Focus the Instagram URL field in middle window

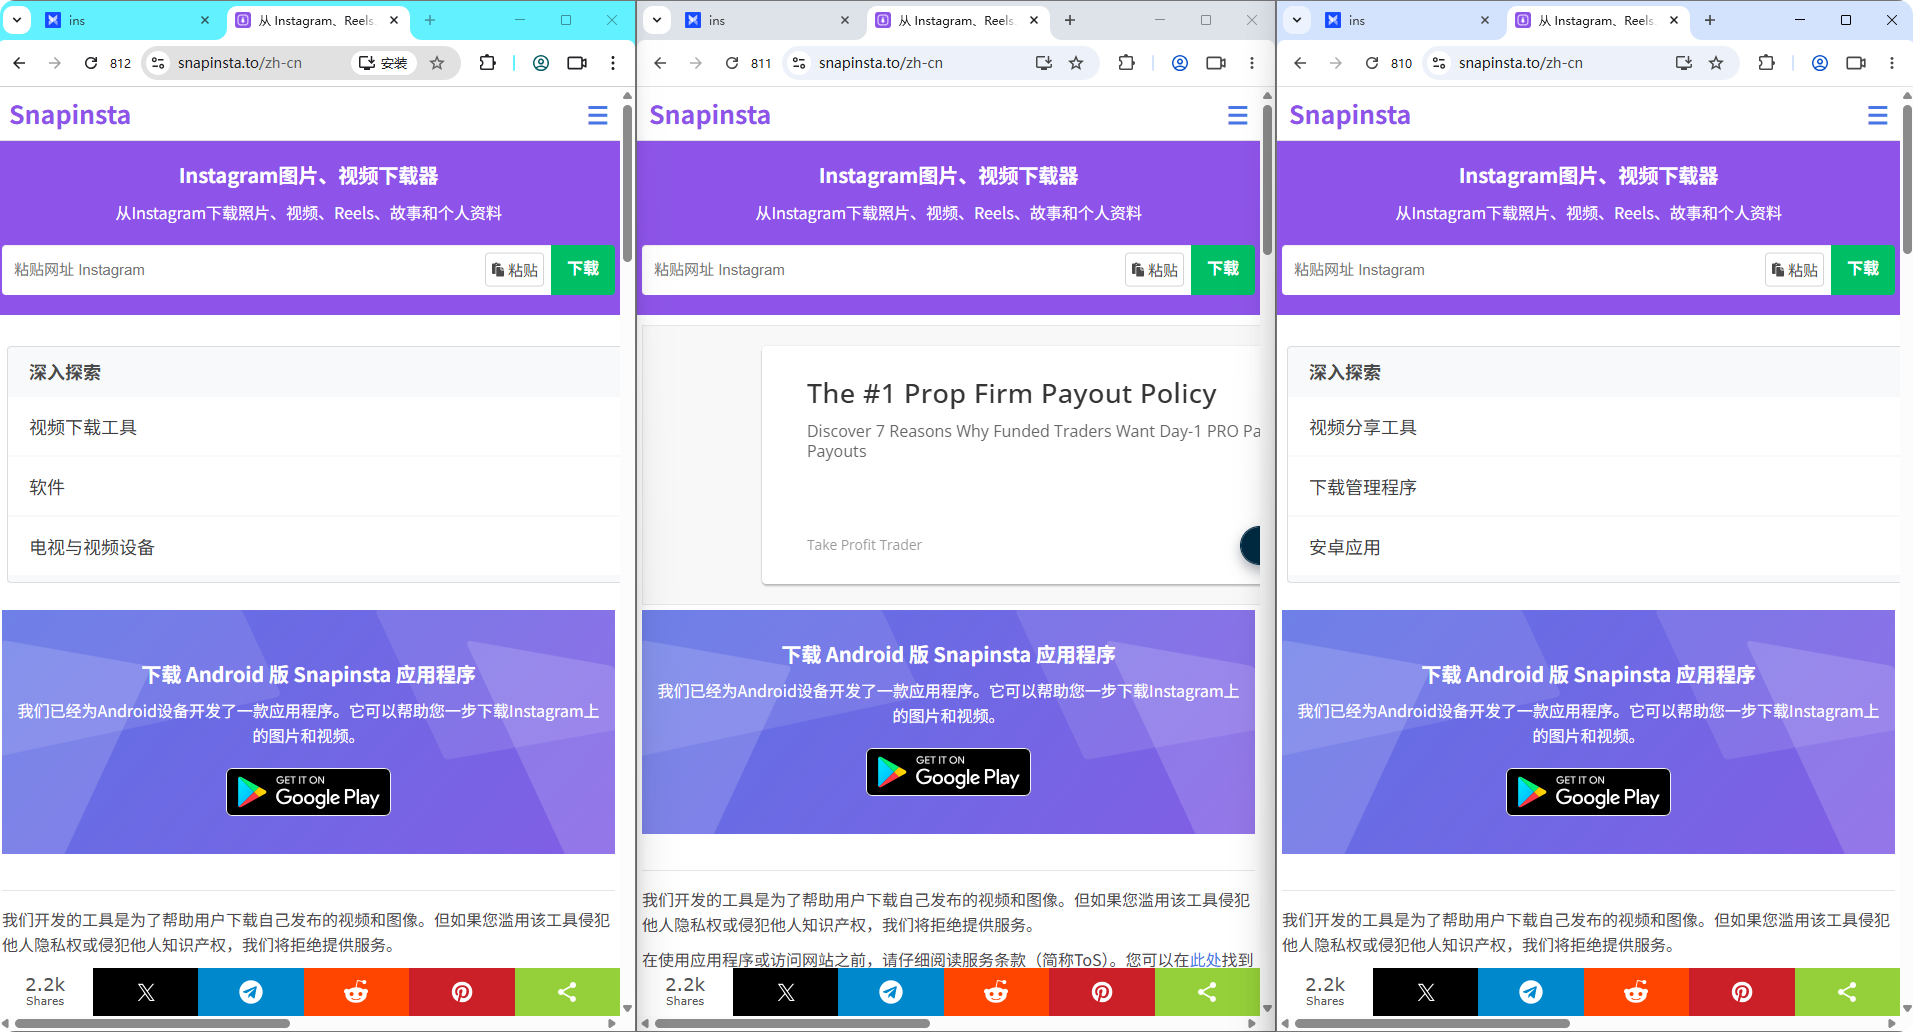[x=885, y=270]
